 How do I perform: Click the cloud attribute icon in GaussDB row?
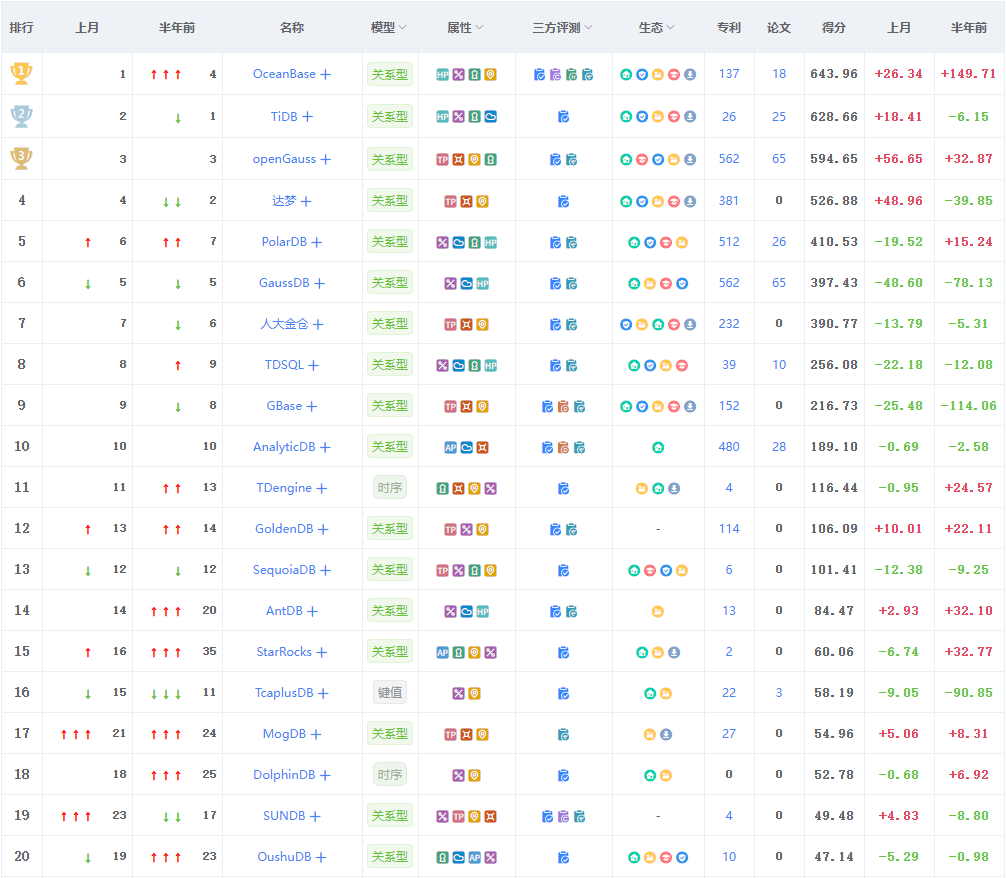click(x=466, y=283)
